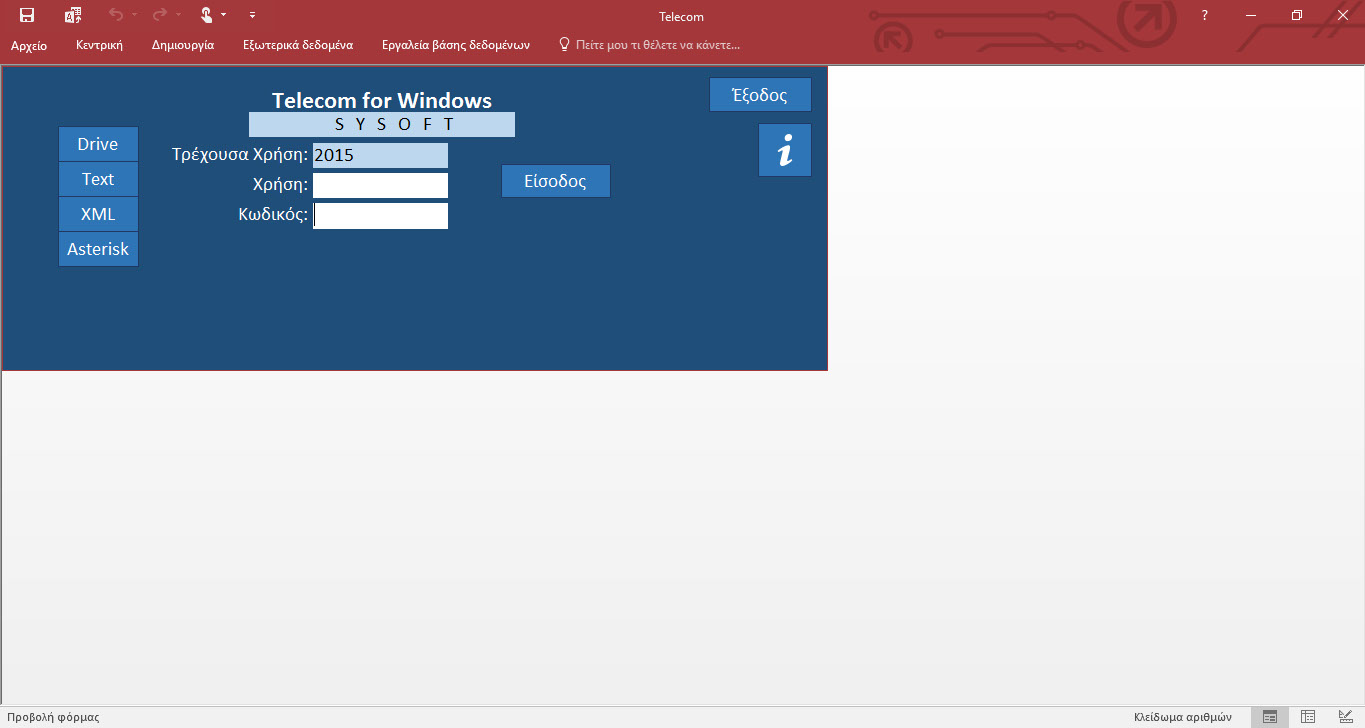Viewport: 1365px width, 728px height.
Task: Open the Δημιουργία ribbon tab
Action: coord(183,45)
